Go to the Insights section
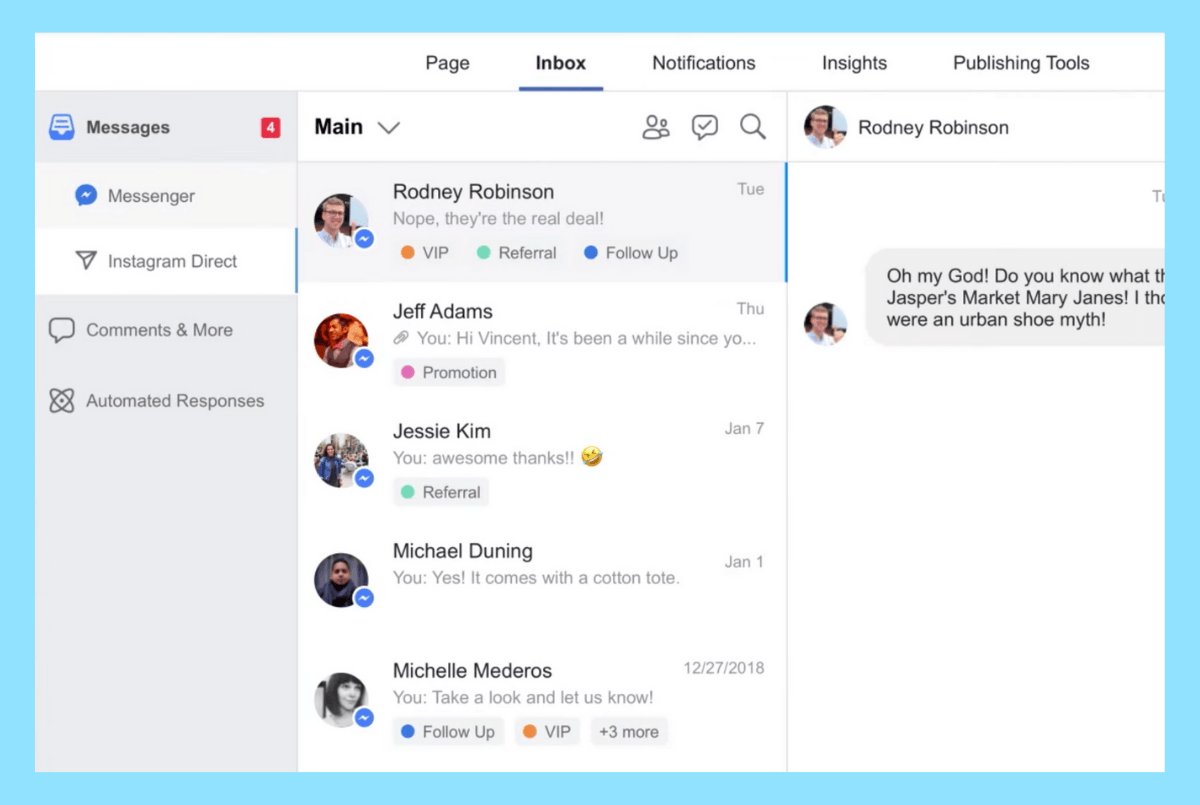The image size is (1200, 805). pyautogui.click(x=854, y=63)
